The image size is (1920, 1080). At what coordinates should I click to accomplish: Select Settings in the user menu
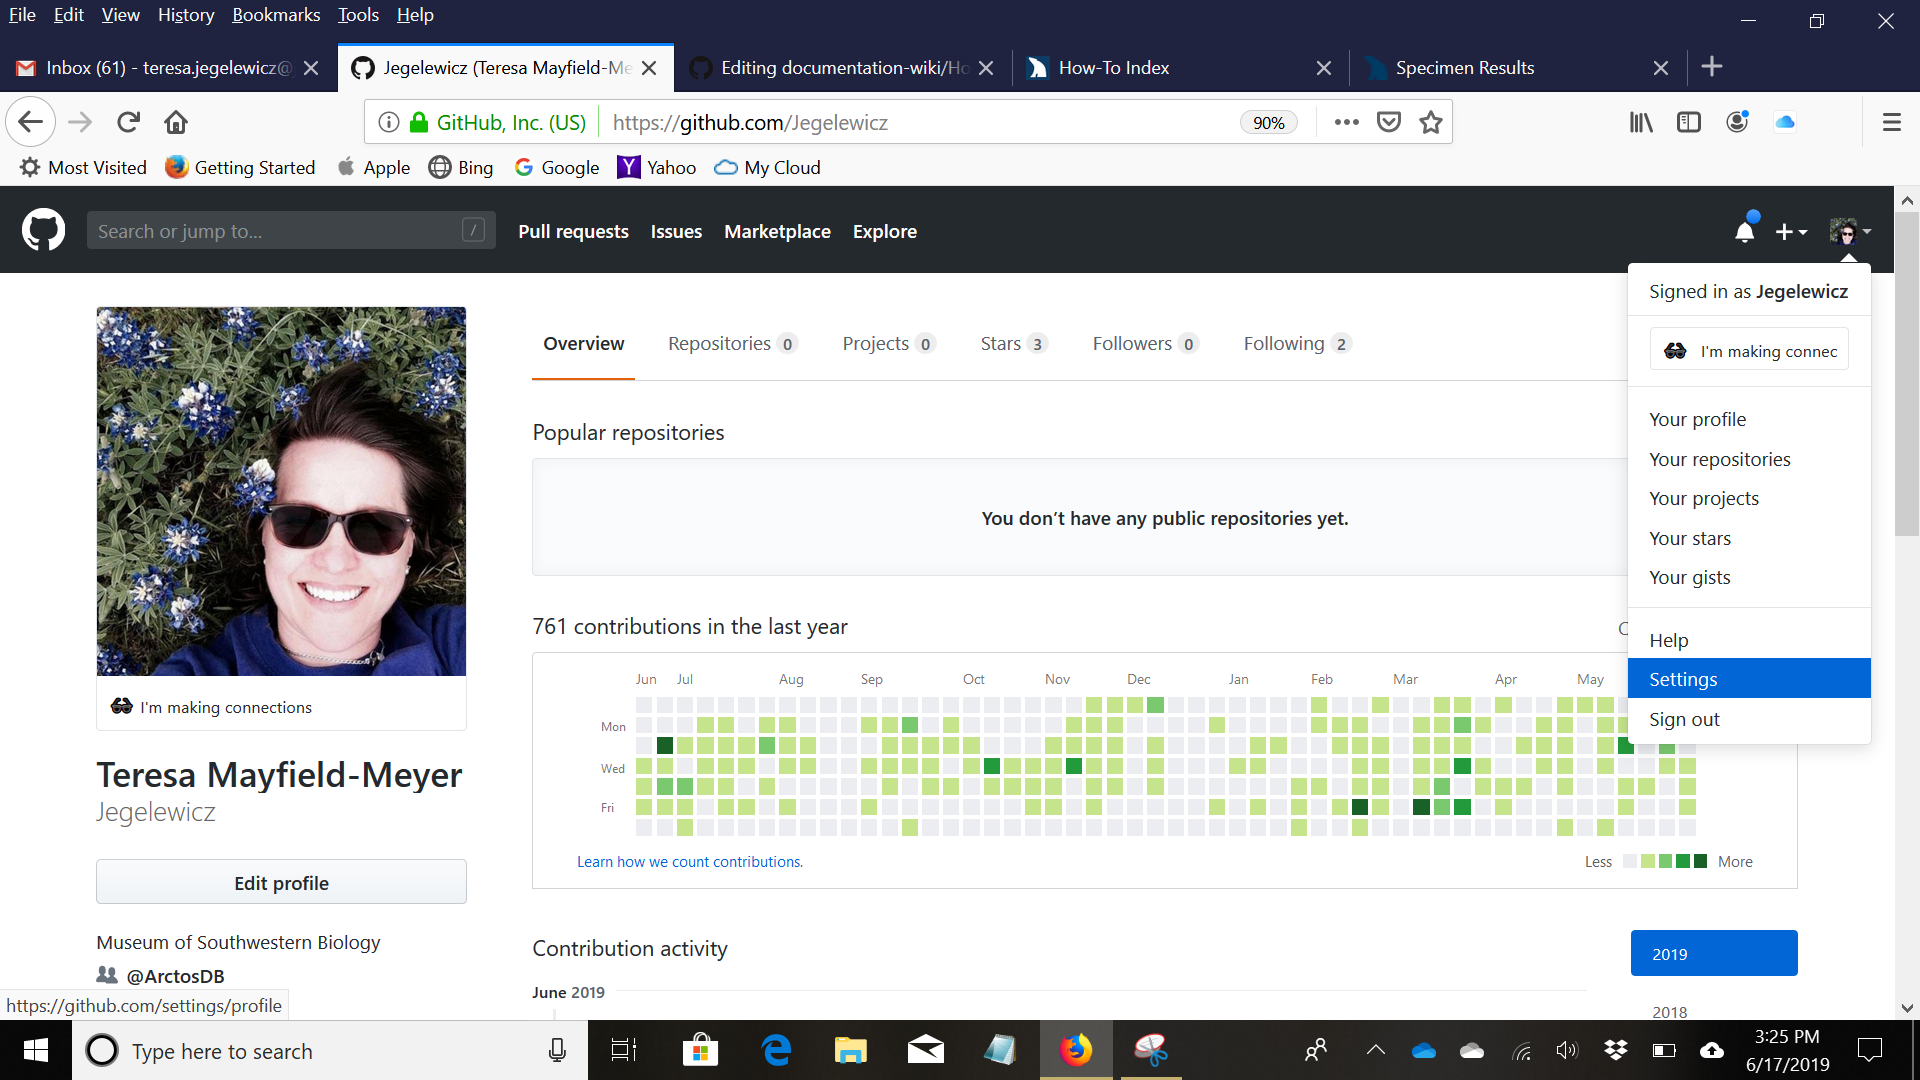coord(1683,679)
